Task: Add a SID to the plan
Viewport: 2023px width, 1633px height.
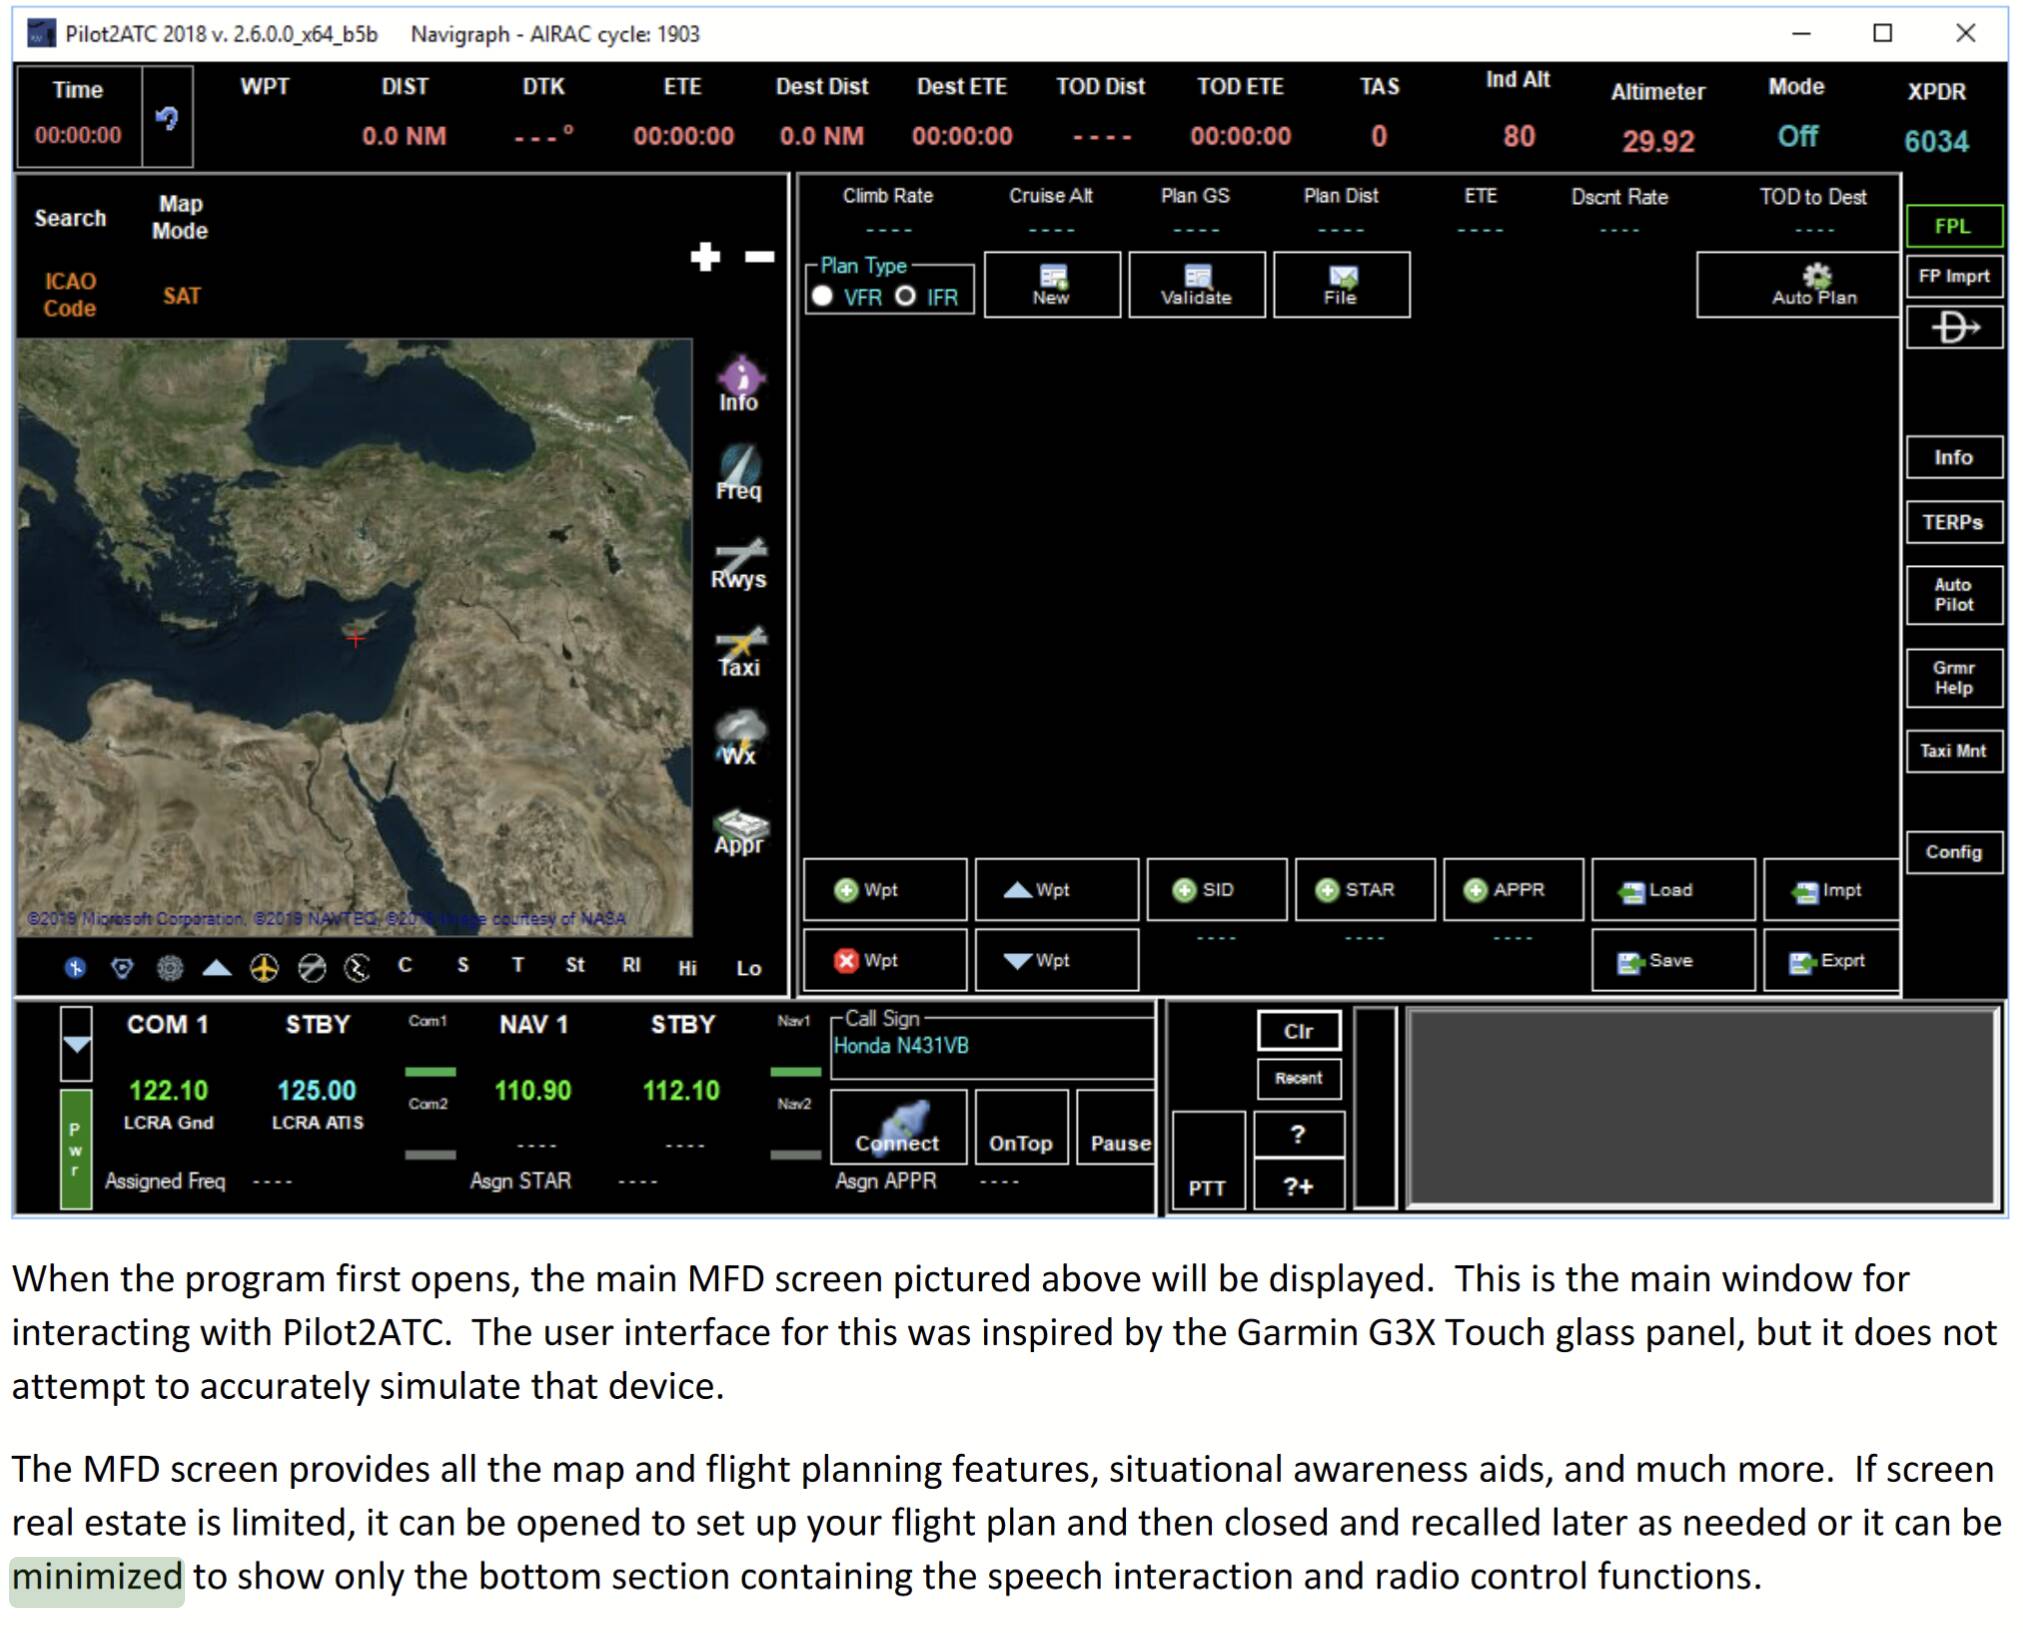Action: (1216, 889)
